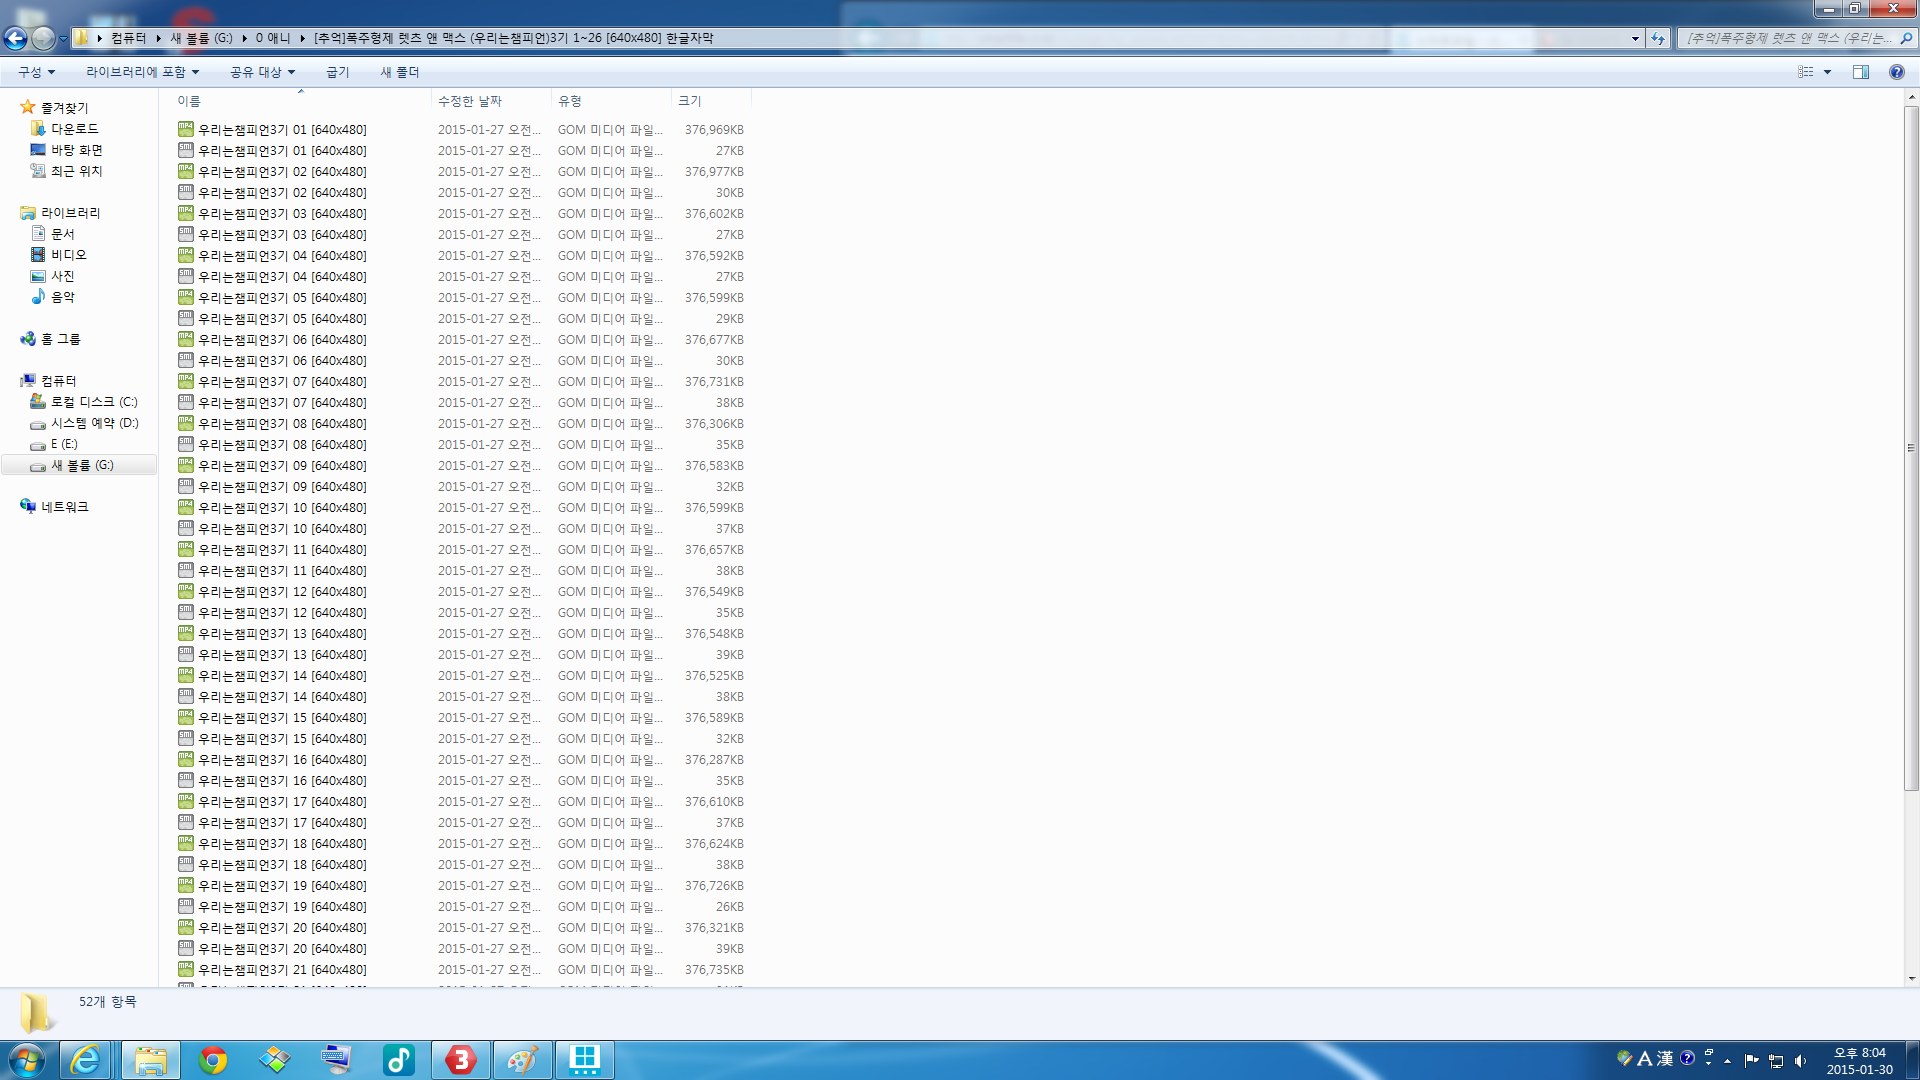This screenshot has height=1080, width=1920.
Task: Click the Forward navigation arrow
Action: click(43, 38)
